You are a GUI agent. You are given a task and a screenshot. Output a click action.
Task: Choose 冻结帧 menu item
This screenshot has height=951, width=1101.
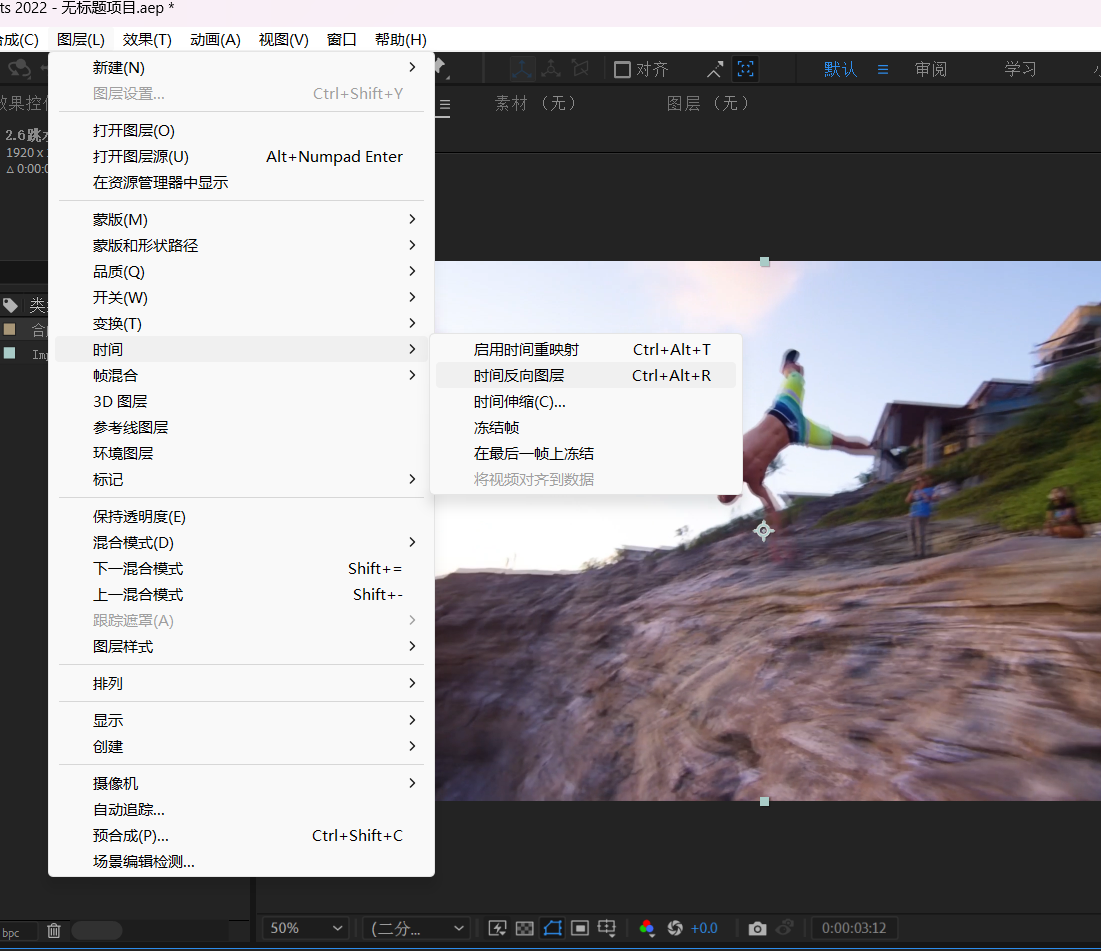(x=586, y=427)
